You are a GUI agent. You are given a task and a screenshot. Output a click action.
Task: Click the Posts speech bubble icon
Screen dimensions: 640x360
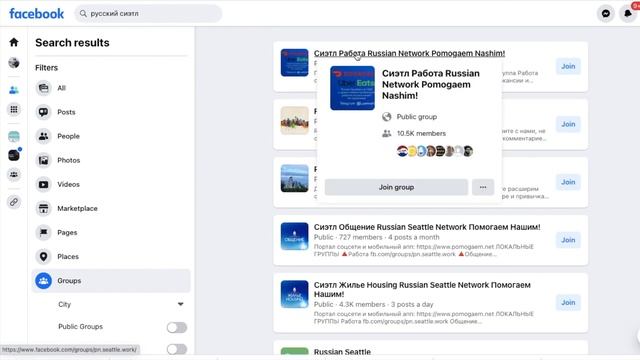(43, 112)
